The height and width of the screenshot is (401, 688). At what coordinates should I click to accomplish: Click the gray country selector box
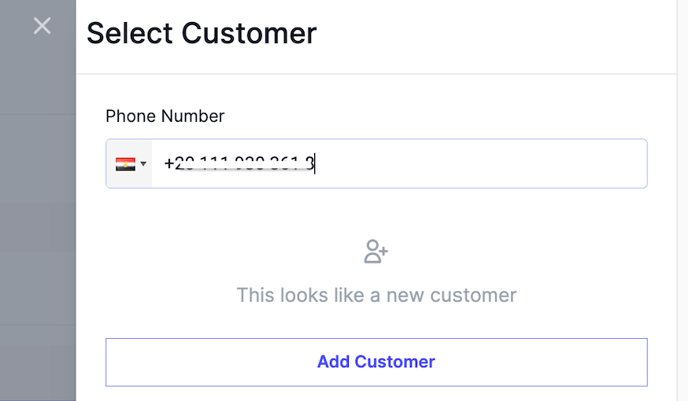(x=130, y=164)
